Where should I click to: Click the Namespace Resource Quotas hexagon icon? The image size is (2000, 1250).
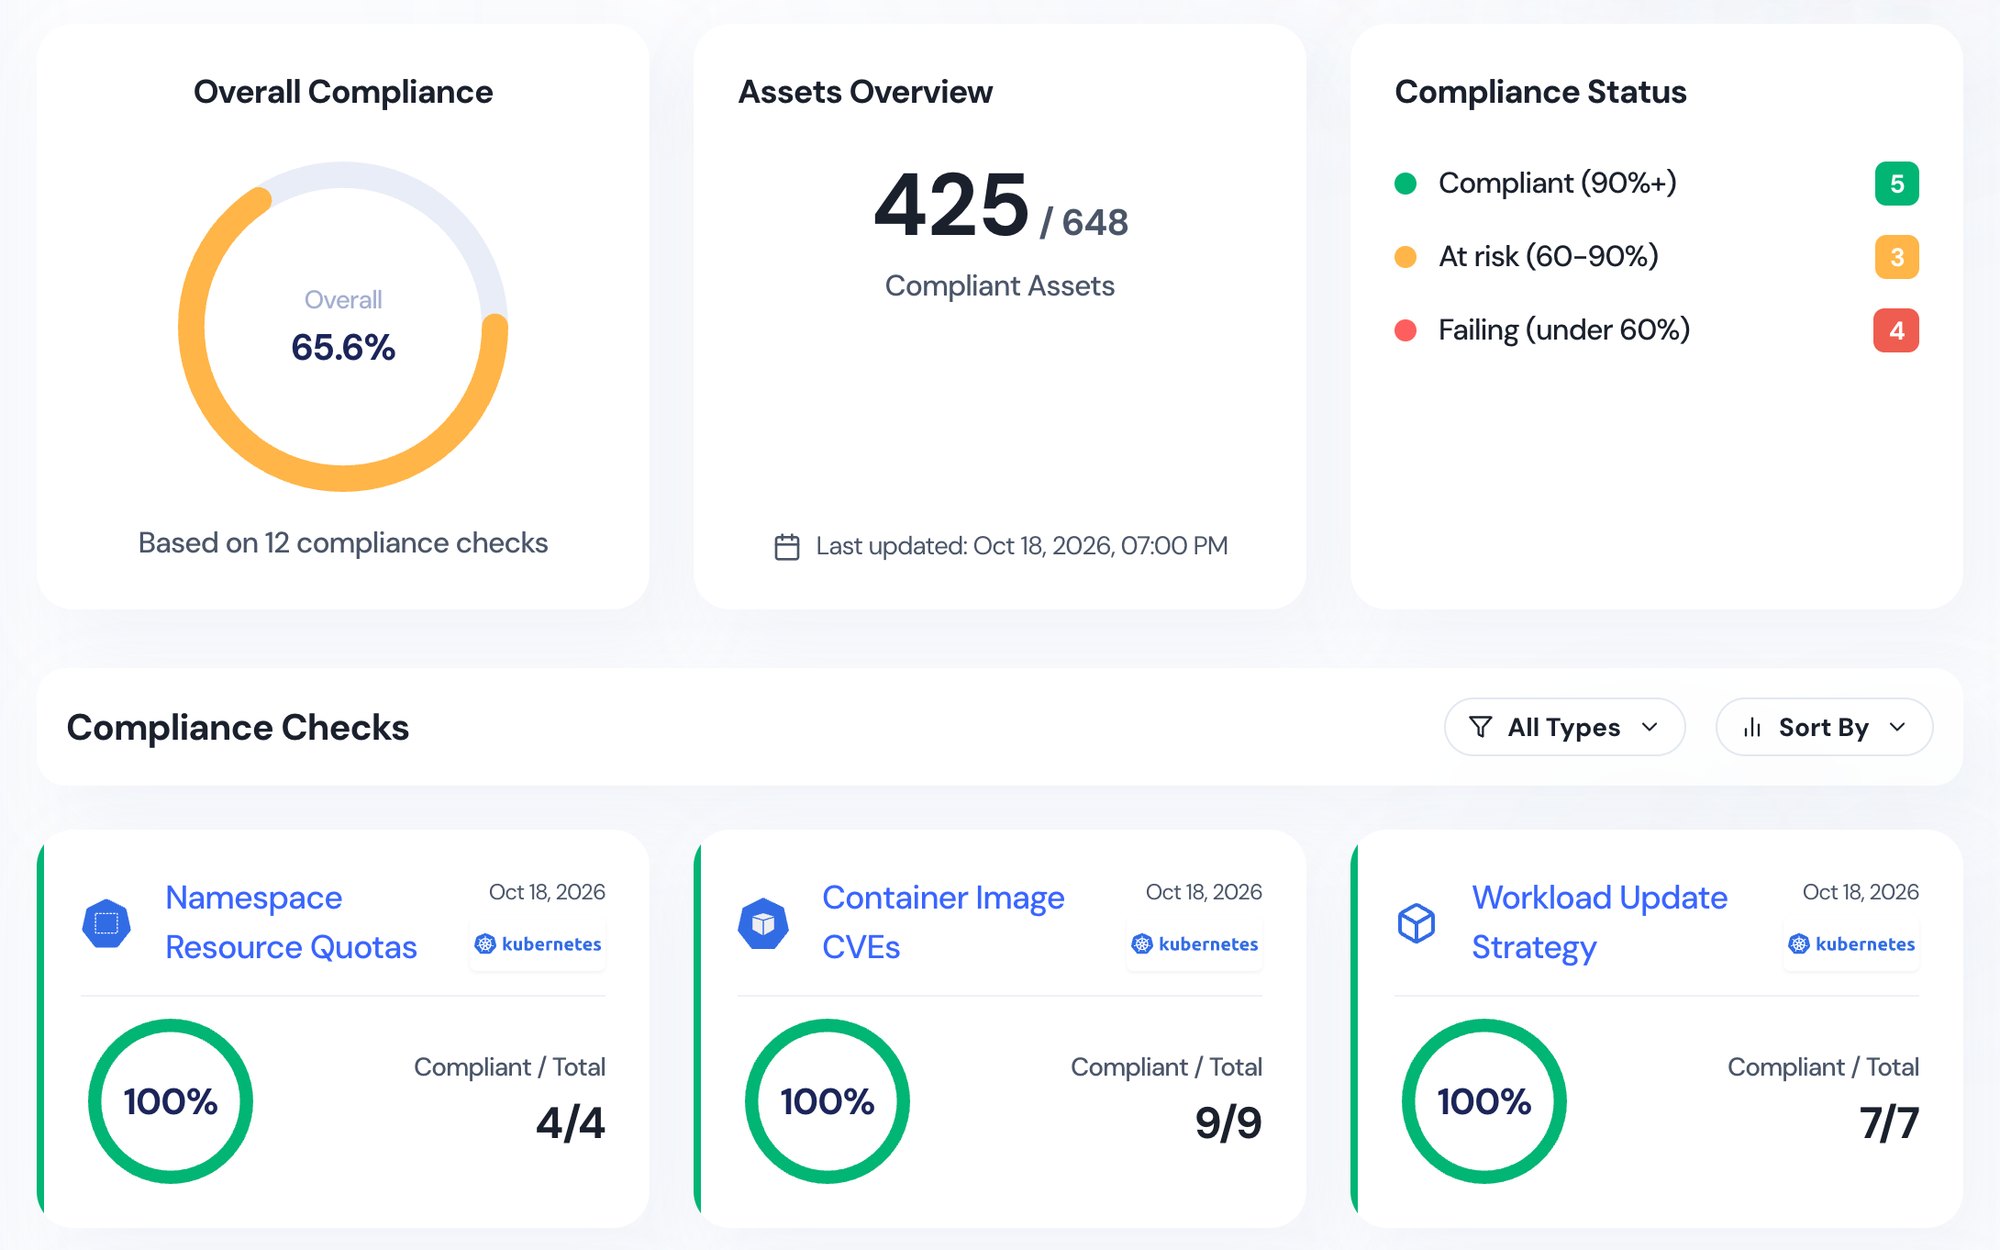(106, 923)
